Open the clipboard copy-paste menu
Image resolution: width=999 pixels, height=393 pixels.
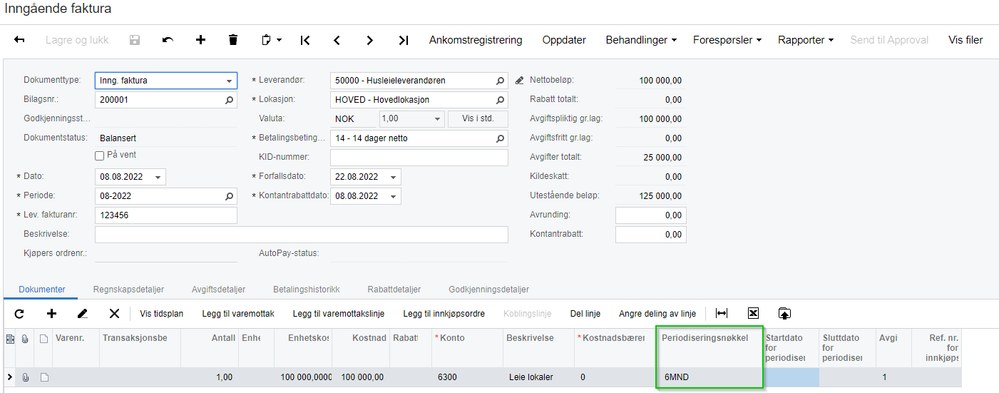[x=271, y=40]
